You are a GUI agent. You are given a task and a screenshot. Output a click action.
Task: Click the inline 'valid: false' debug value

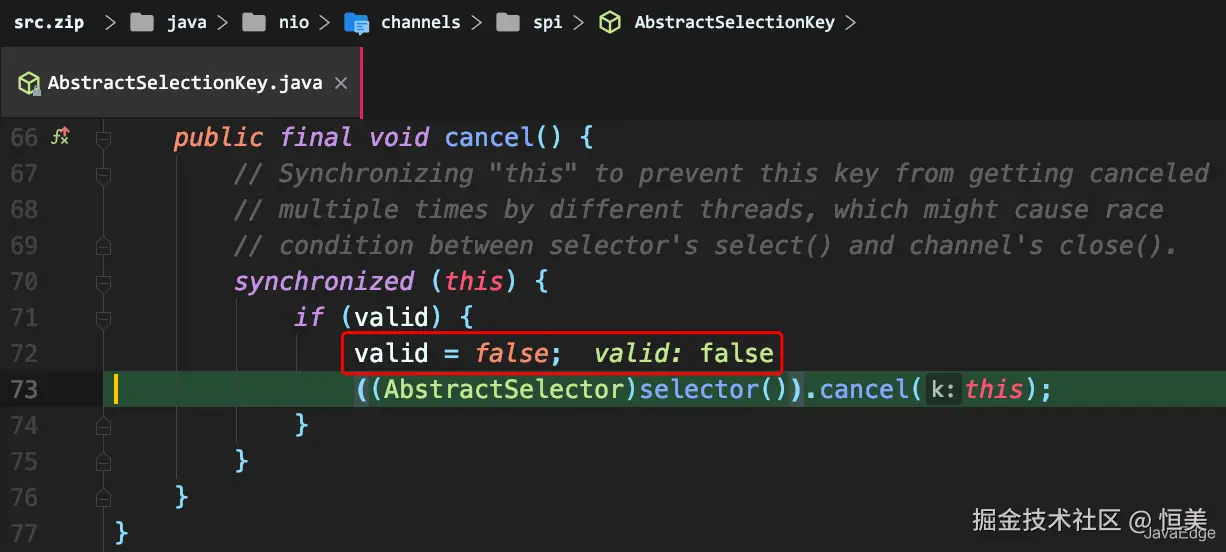pos(683,353)
